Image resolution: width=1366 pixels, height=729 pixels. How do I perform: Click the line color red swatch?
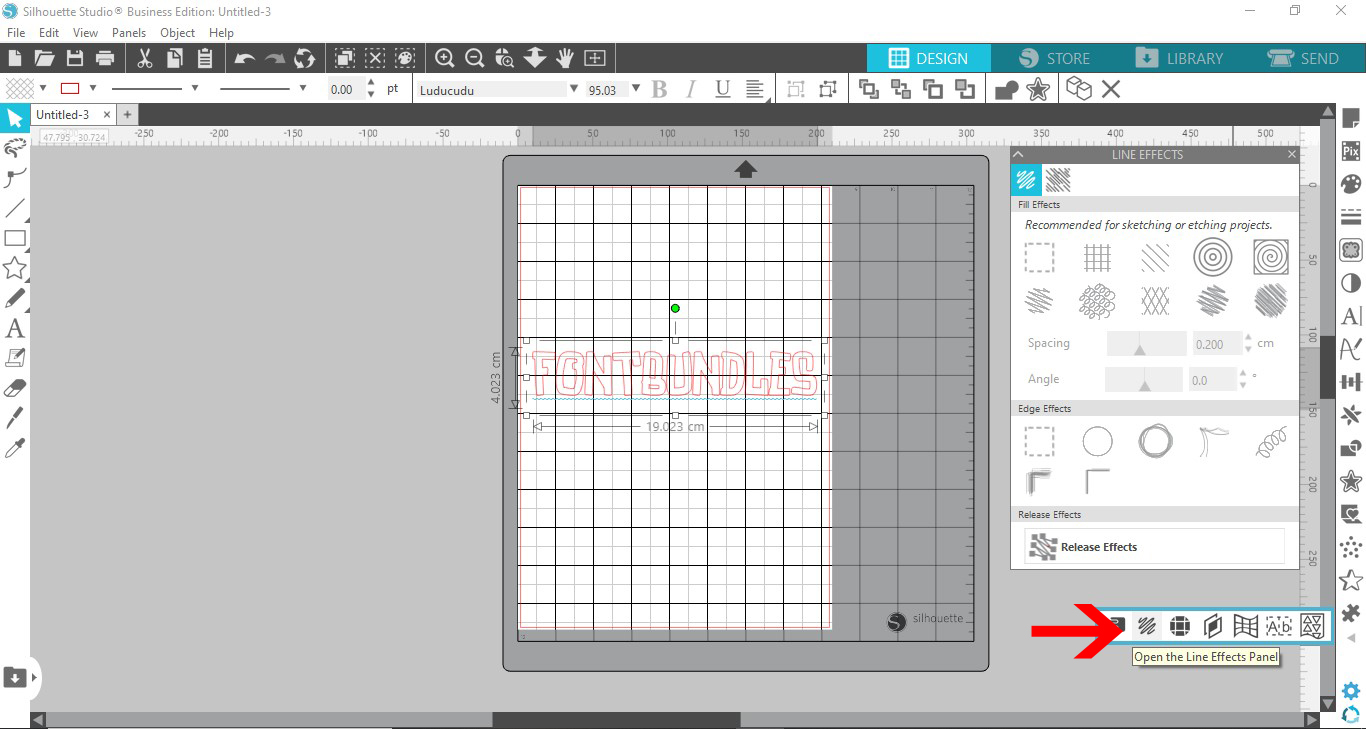click(x=70, y=88)
